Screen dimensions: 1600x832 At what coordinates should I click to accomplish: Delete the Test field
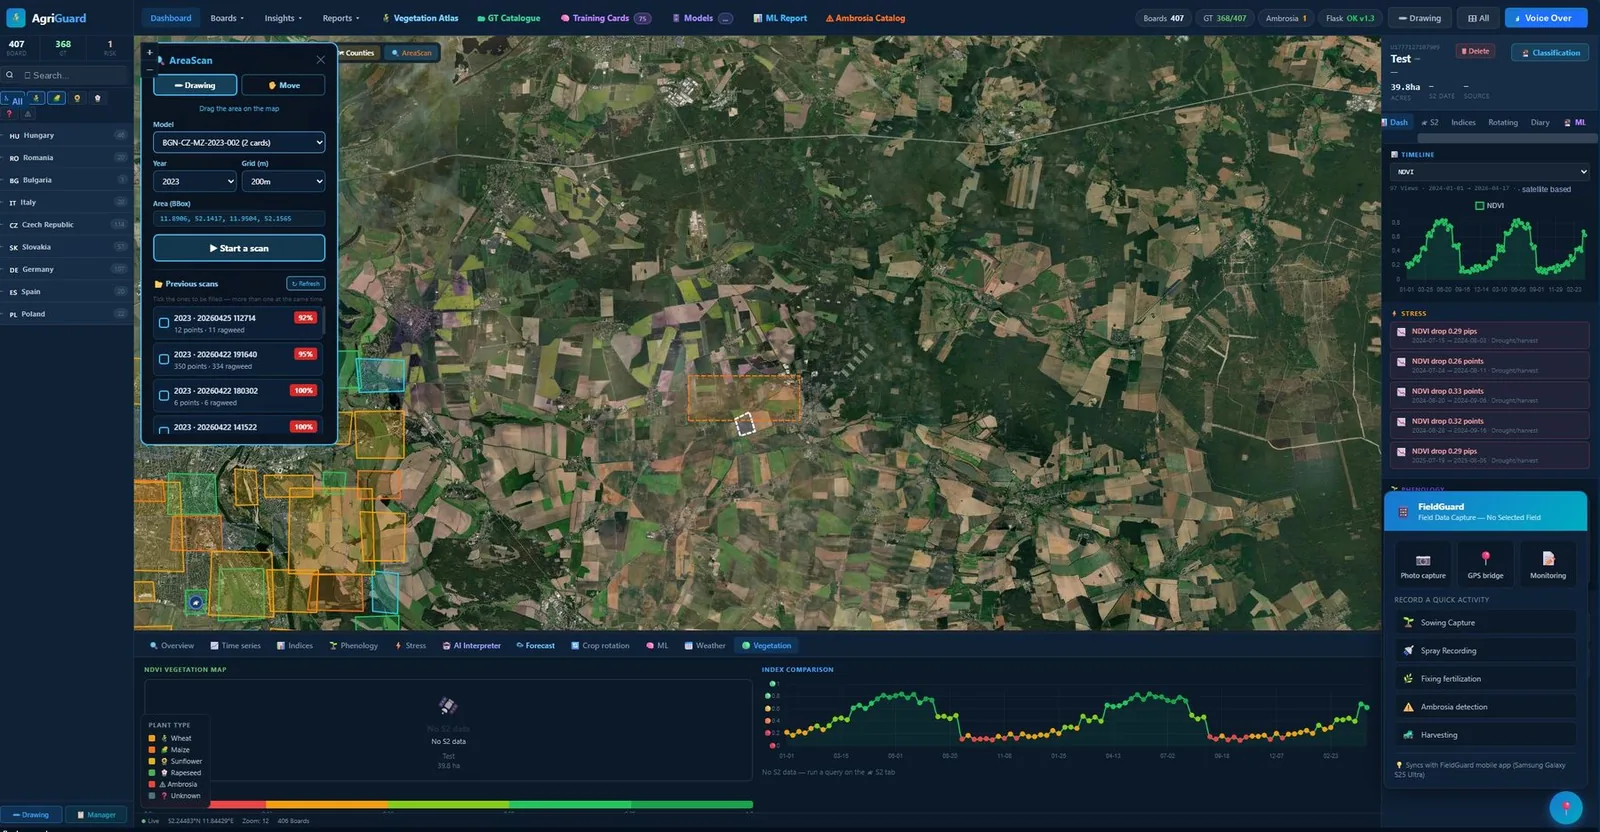point(1475,51)
